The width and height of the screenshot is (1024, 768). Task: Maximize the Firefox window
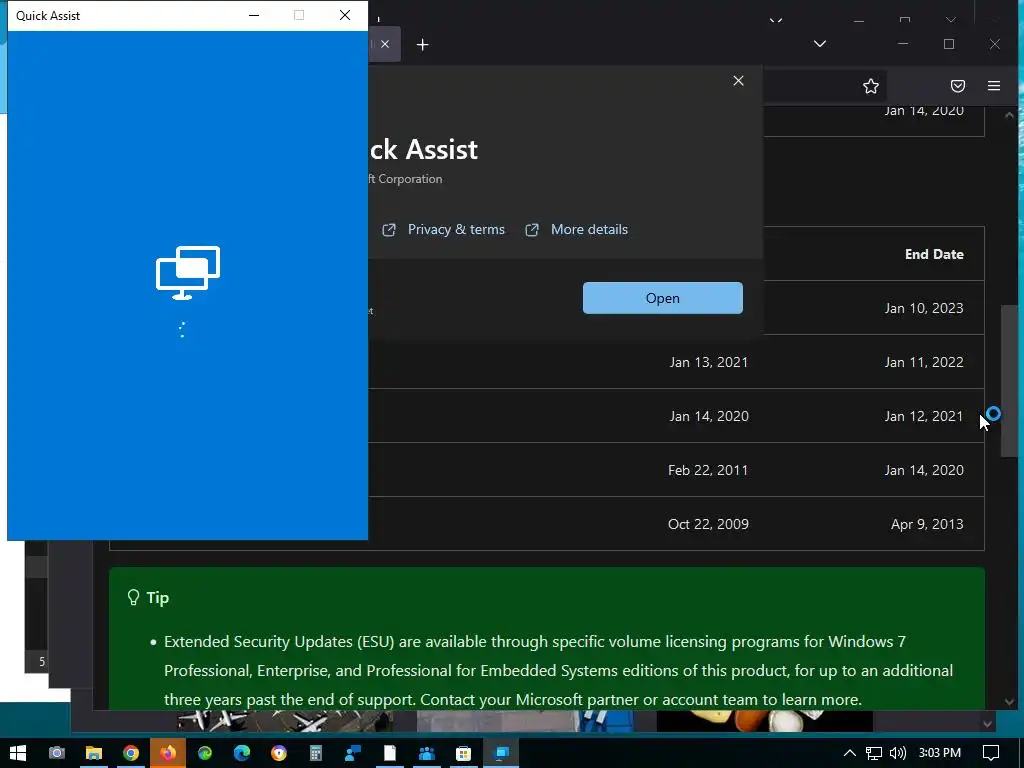949,44
